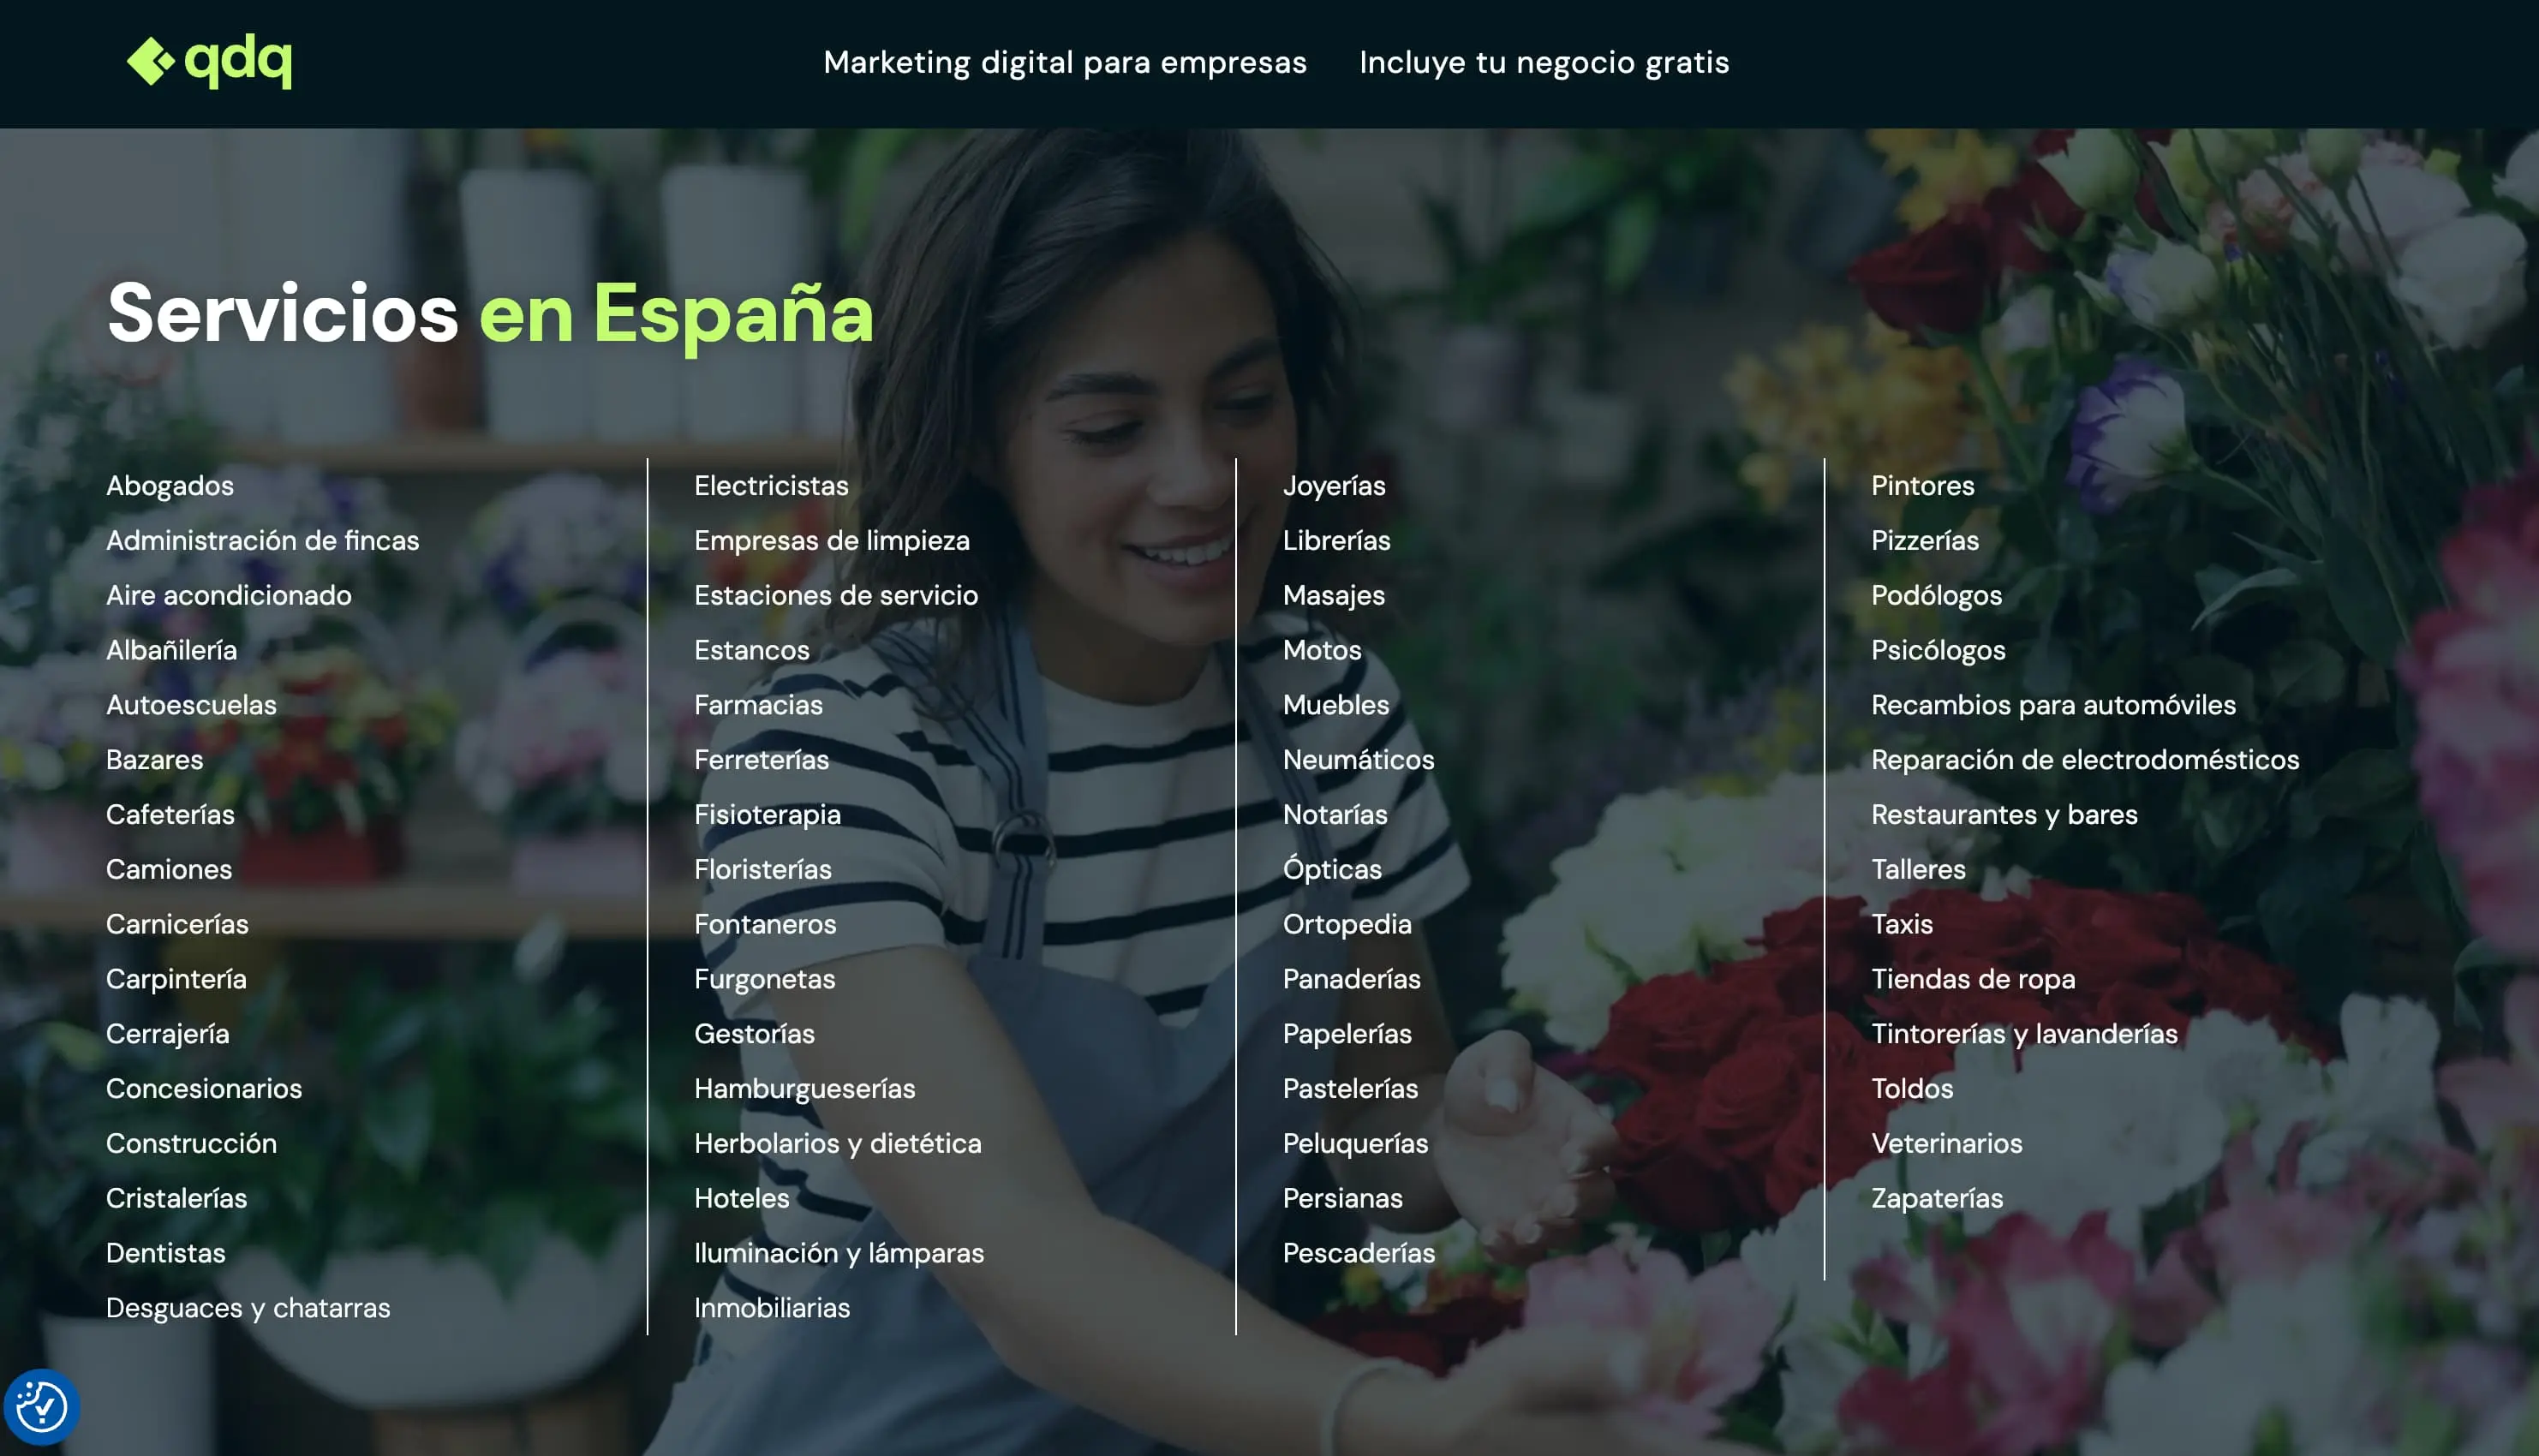Go to Iluminación y lámparas

pyautogui.click(x=839, y=1253)
